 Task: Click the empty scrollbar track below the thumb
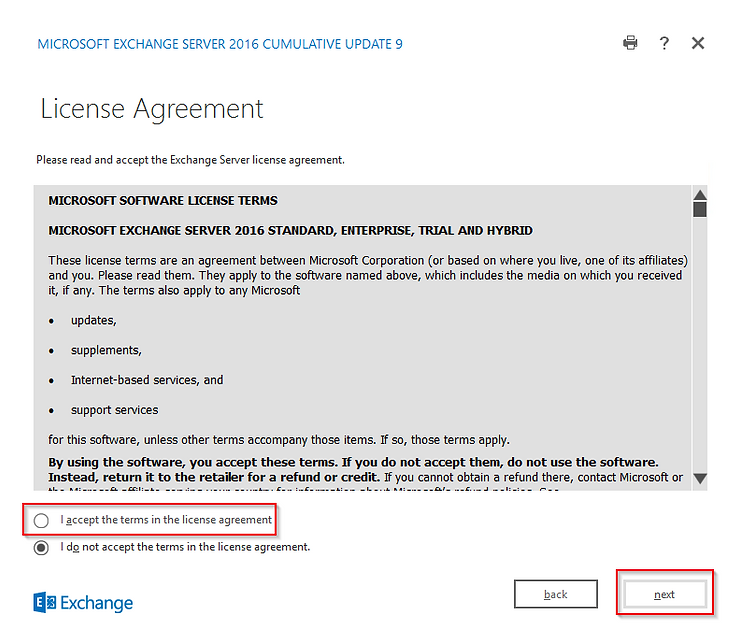click(x=700, y=350)
